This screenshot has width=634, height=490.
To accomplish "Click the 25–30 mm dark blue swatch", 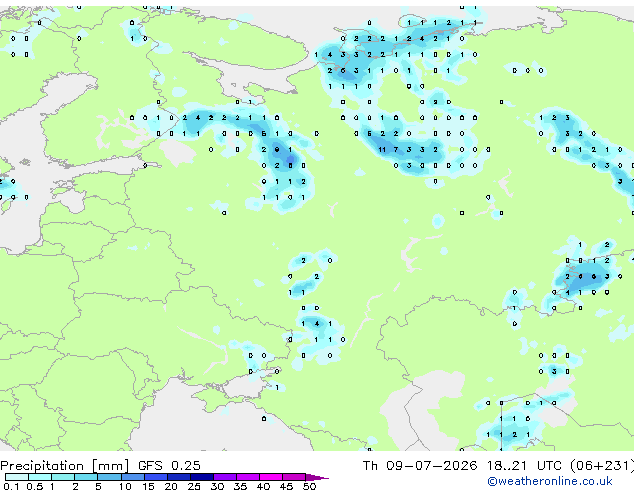I will coord(201,477).
